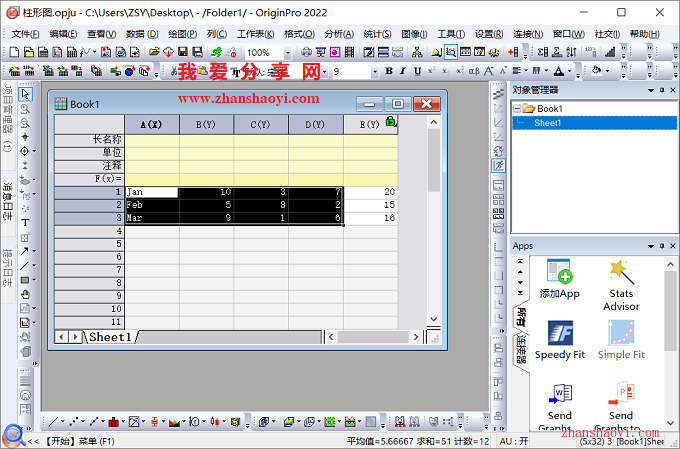Click the Line+Symbol plot icon
This screenshot has width=680, height=449.
coord(94,422)
